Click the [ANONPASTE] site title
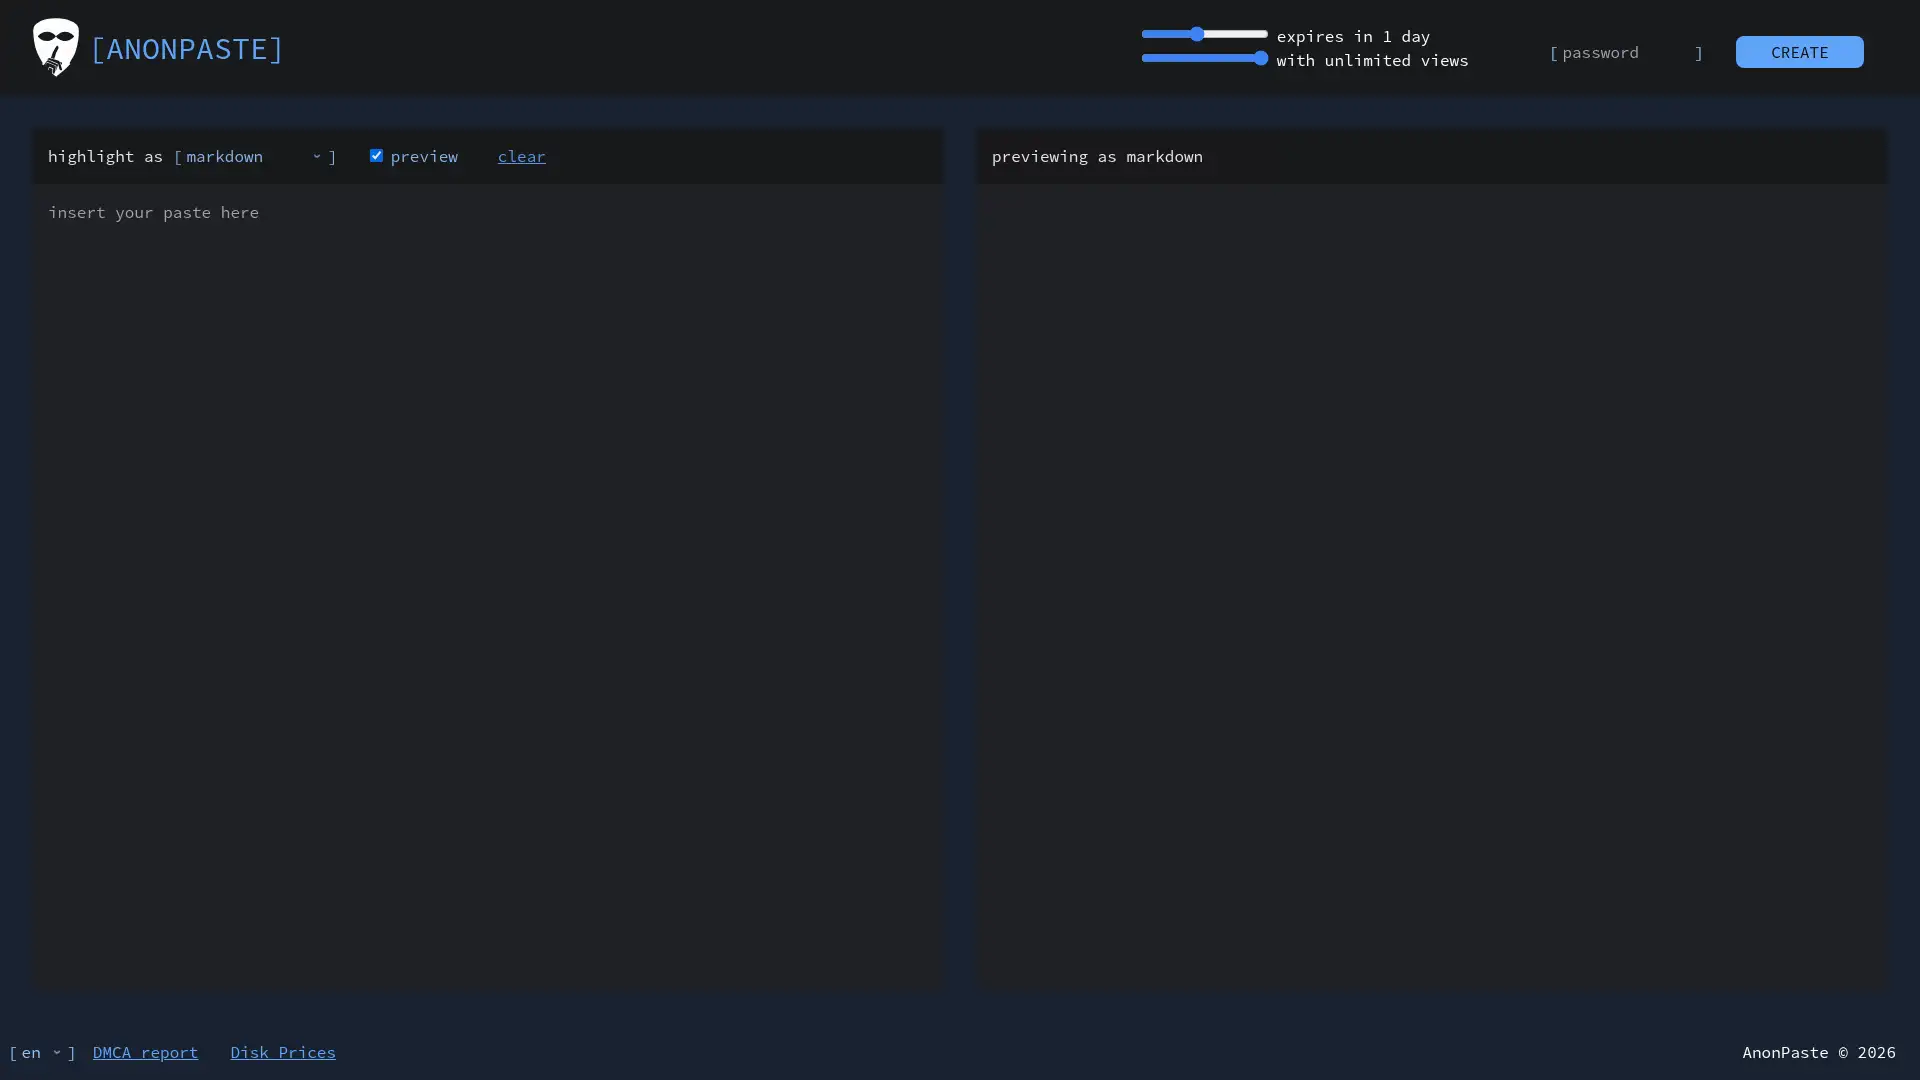 point(186,49)
